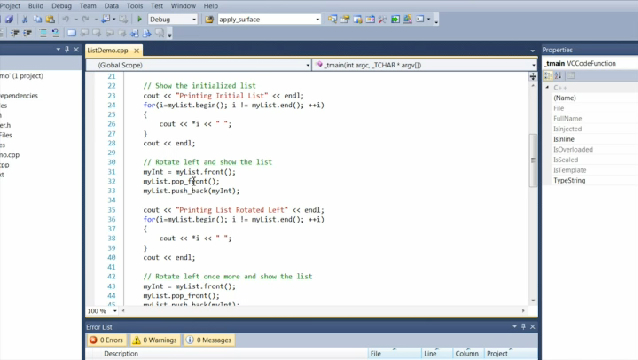The width and height of the screenshot is (638, 360).
Task: Uncomment the selected lines icon
Action: click(55, 33)
